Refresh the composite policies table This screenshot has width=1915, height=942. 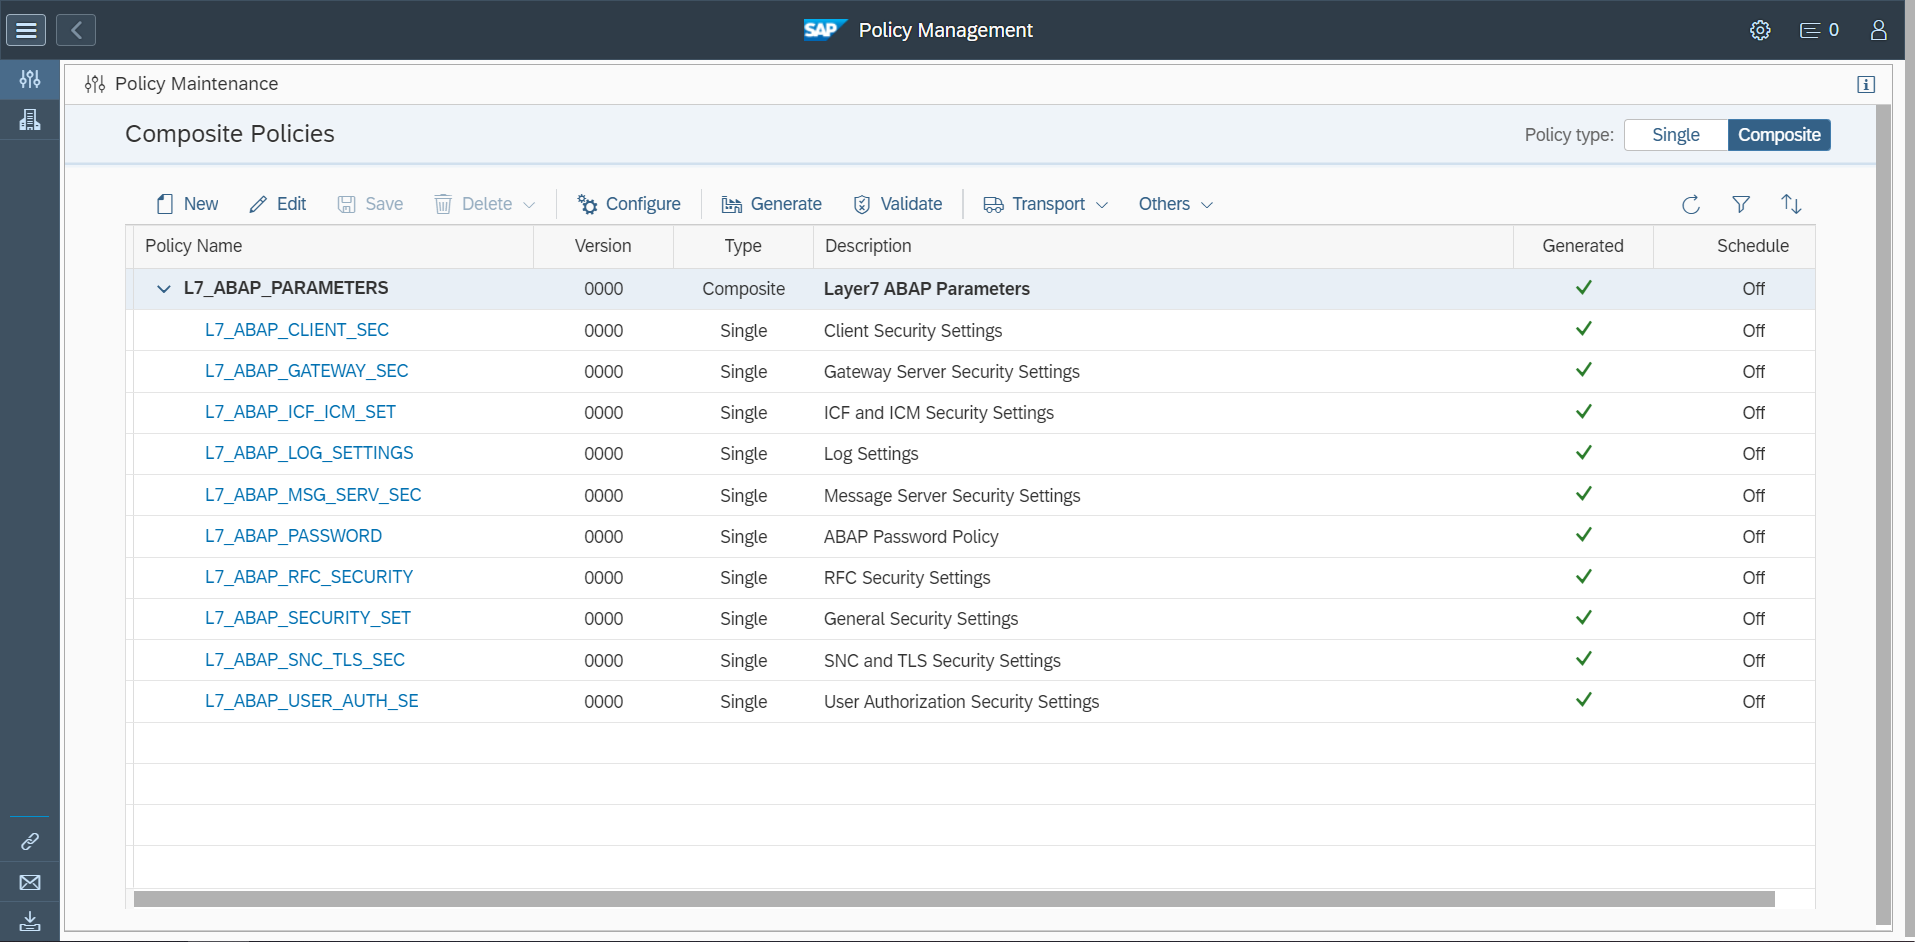[1691, 204]
